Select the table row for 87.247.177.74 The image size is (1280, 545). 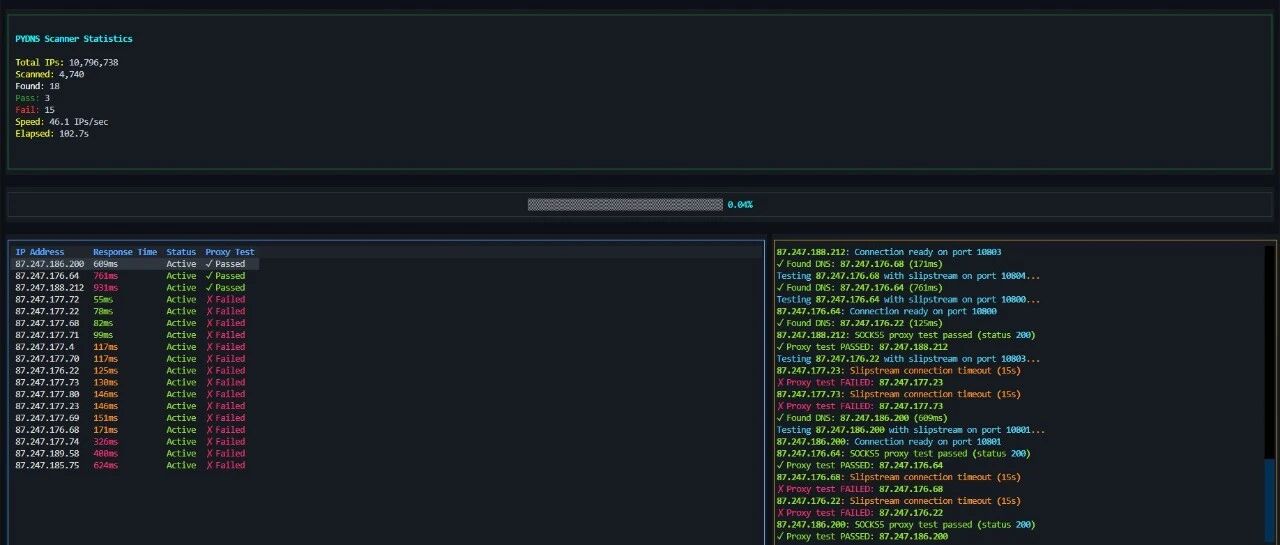pyautogui.click(x=135, y=442)
